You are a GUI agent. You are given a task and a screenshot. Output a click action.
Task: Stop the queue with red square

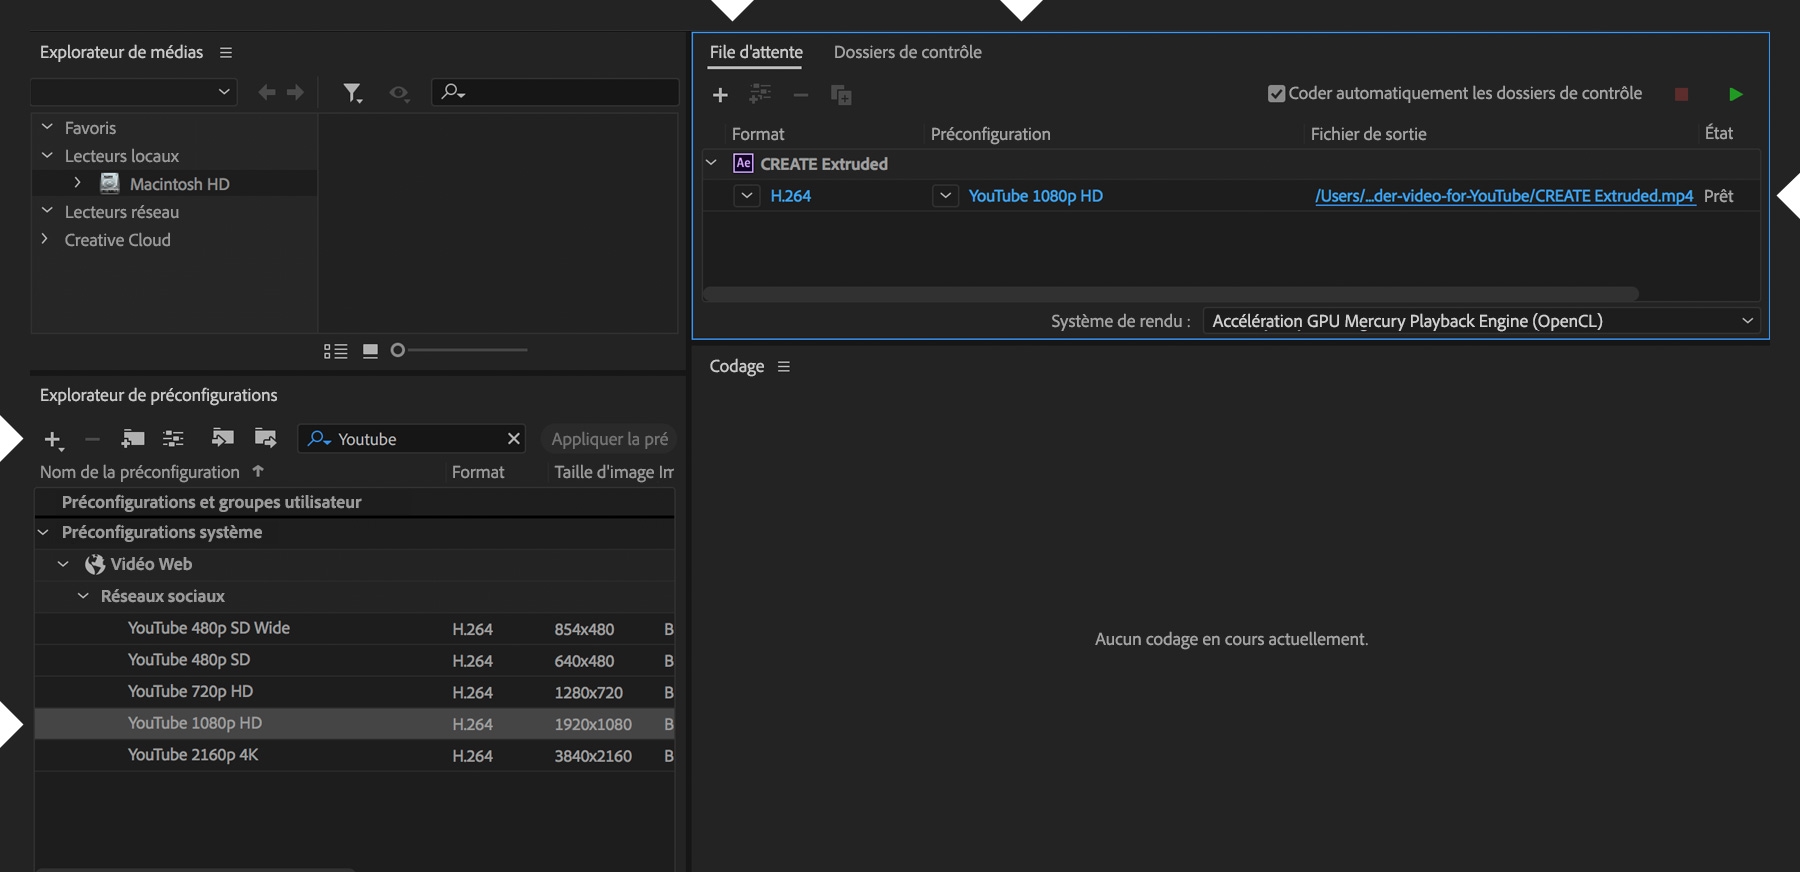[x=1681, y=94]
